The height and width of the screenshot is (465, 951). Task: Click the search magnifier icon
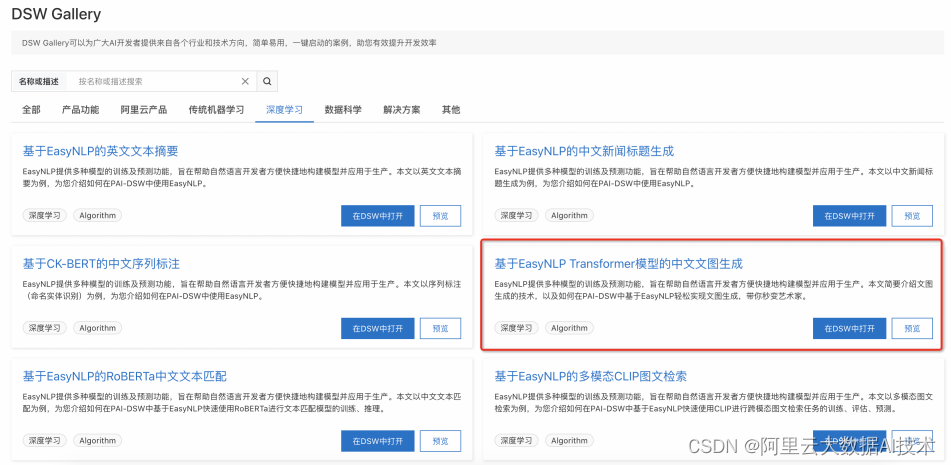(267, 81)
